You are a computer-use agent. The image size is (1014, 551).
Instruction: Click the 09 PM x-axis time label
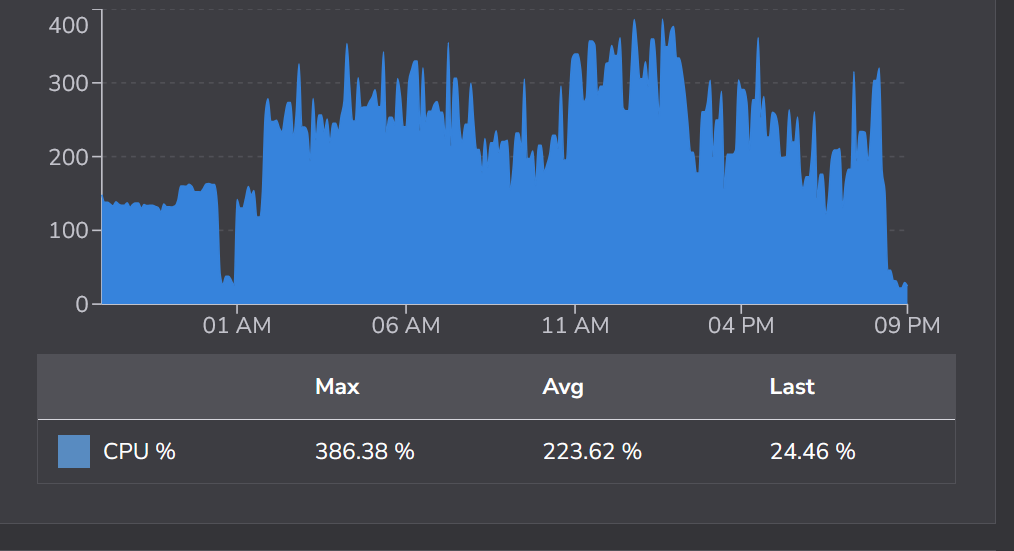pyautogui.click(x=906, y=326)
